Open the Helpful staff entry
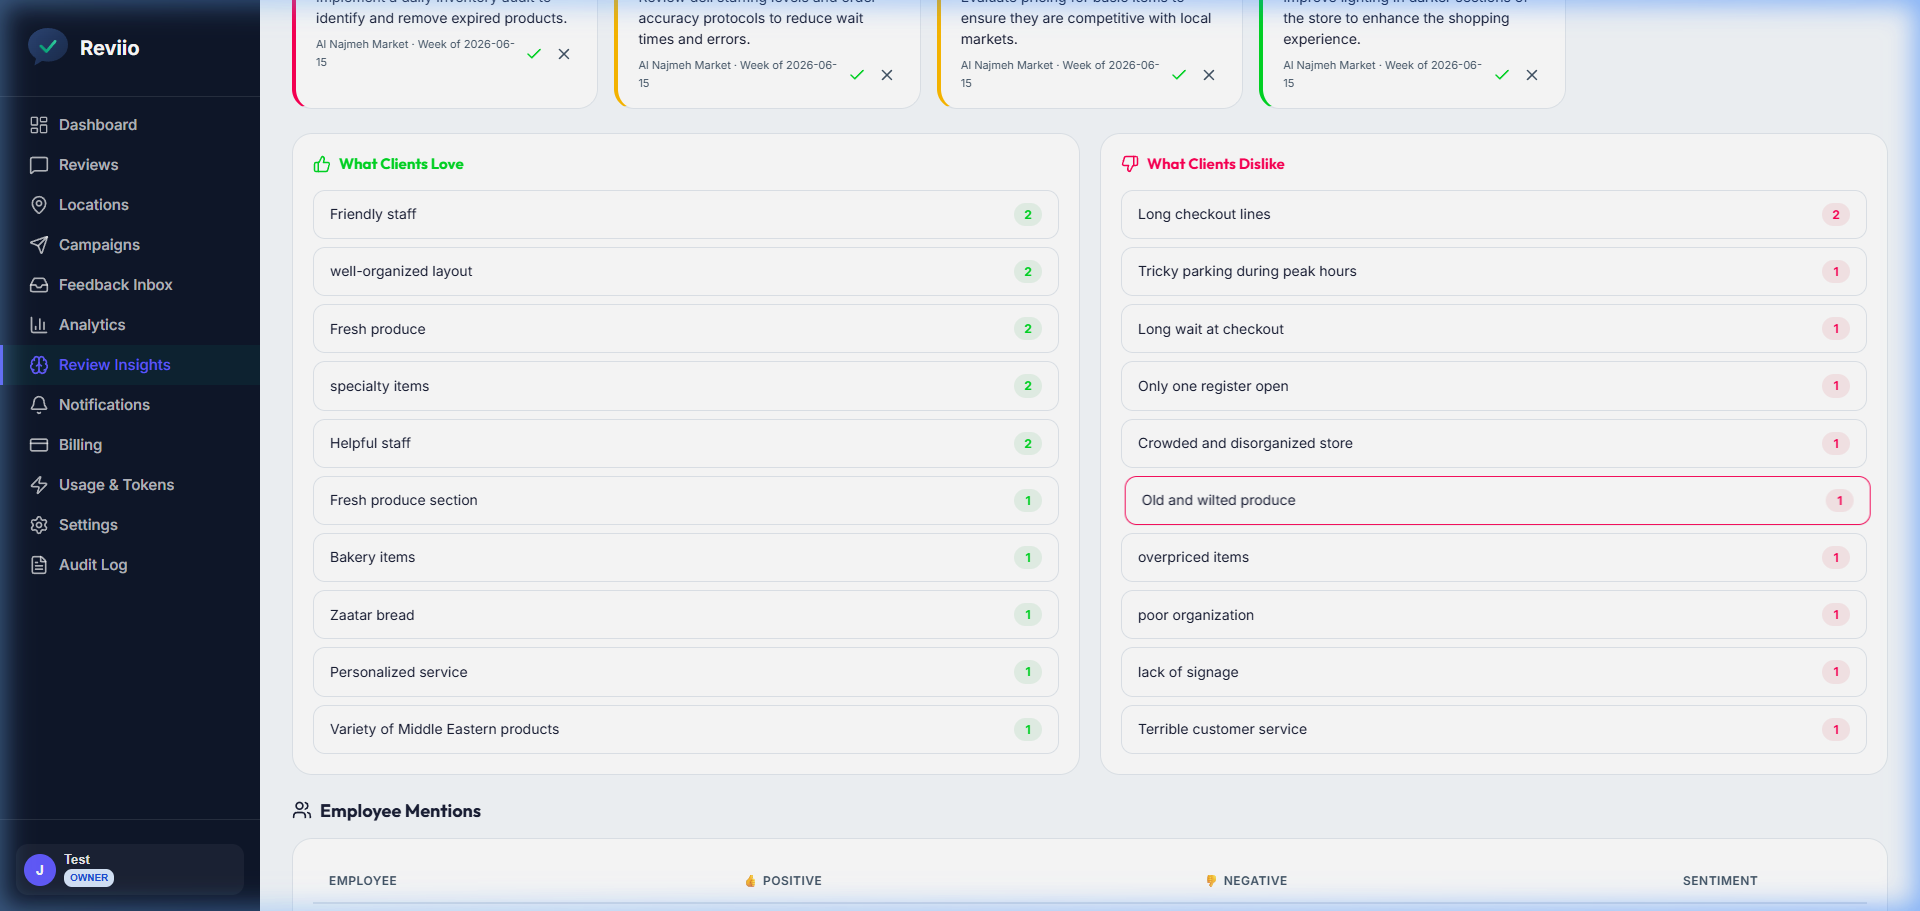Screen dimensions: 1920x911 686,443
